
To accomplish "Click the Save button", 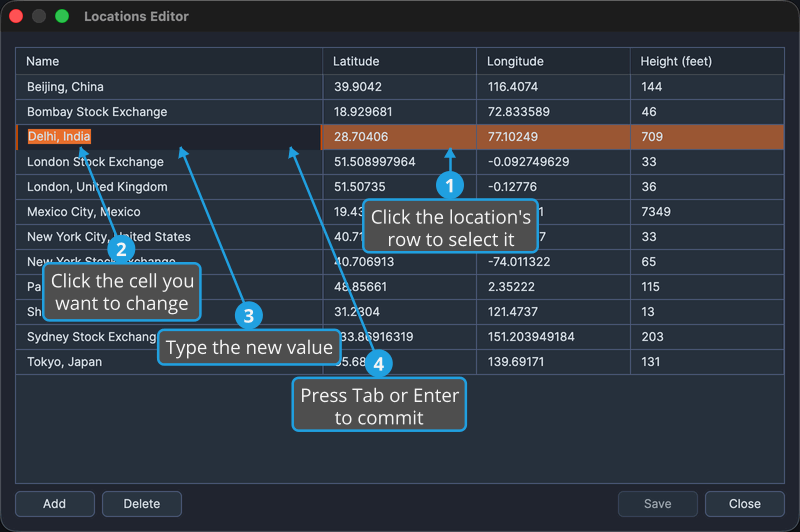I will [658, 504].
